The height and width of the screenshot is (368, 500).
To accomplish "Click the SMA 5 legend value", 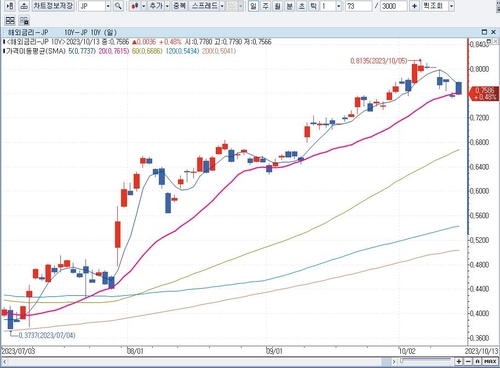I will (x=82, y=51).
